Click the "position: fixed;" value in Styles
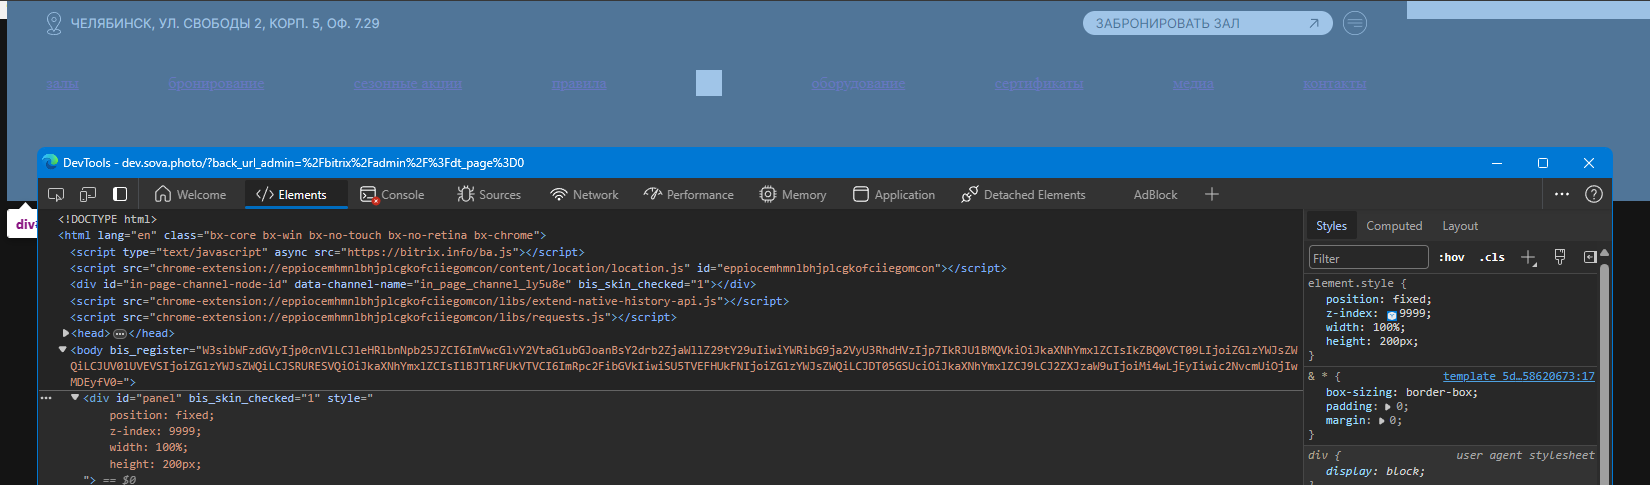The height and width of the screenshot is (485, 1650). point(1412,299)
